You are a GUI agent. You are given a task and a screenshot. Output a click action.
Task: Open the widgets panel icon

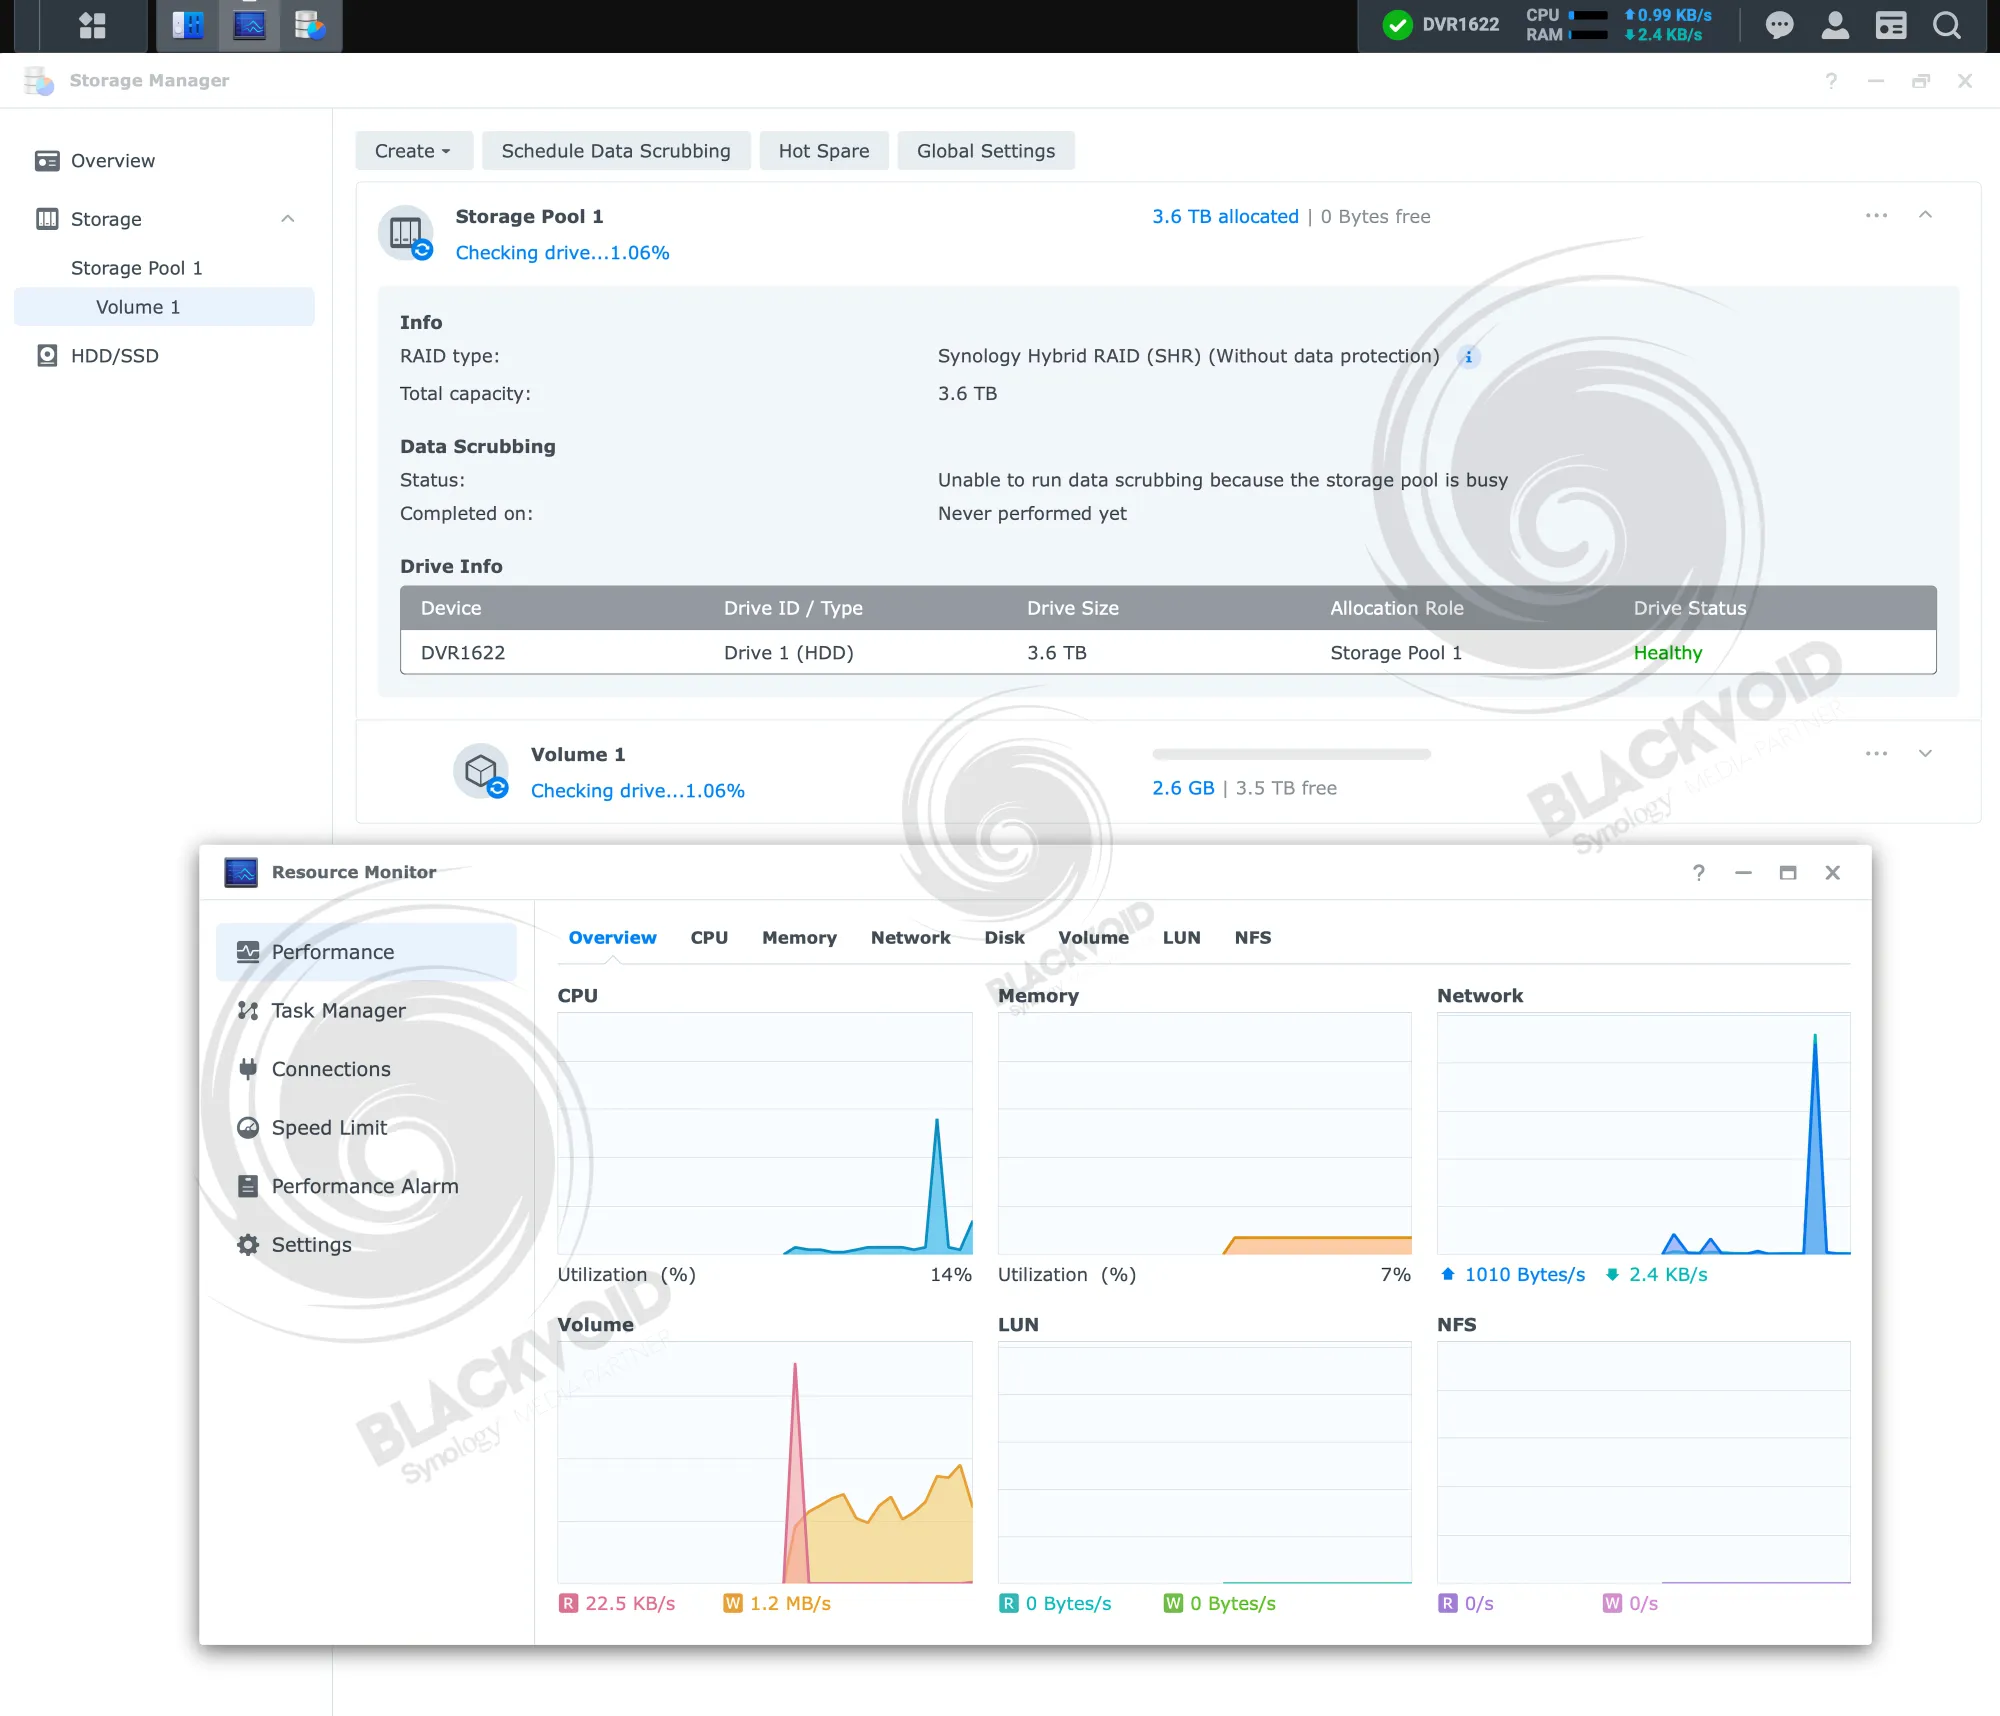click(1891, 25)
